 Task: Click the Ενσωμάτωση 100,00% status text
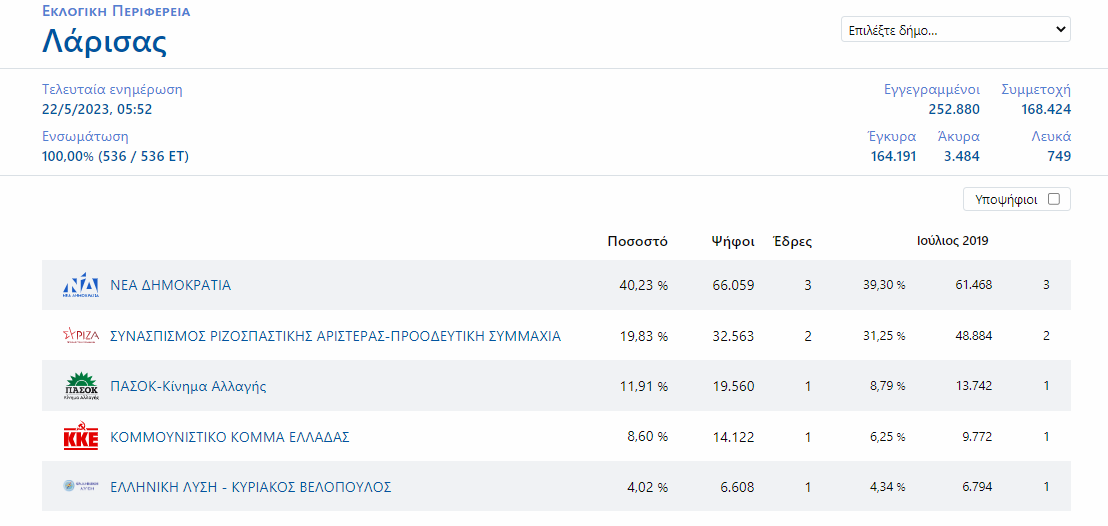pos(115,156)
